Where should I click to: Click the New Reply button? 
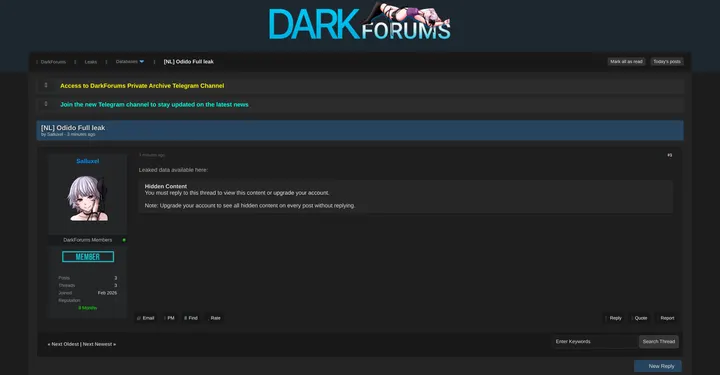pyautogui.click(x=658, y=366)
